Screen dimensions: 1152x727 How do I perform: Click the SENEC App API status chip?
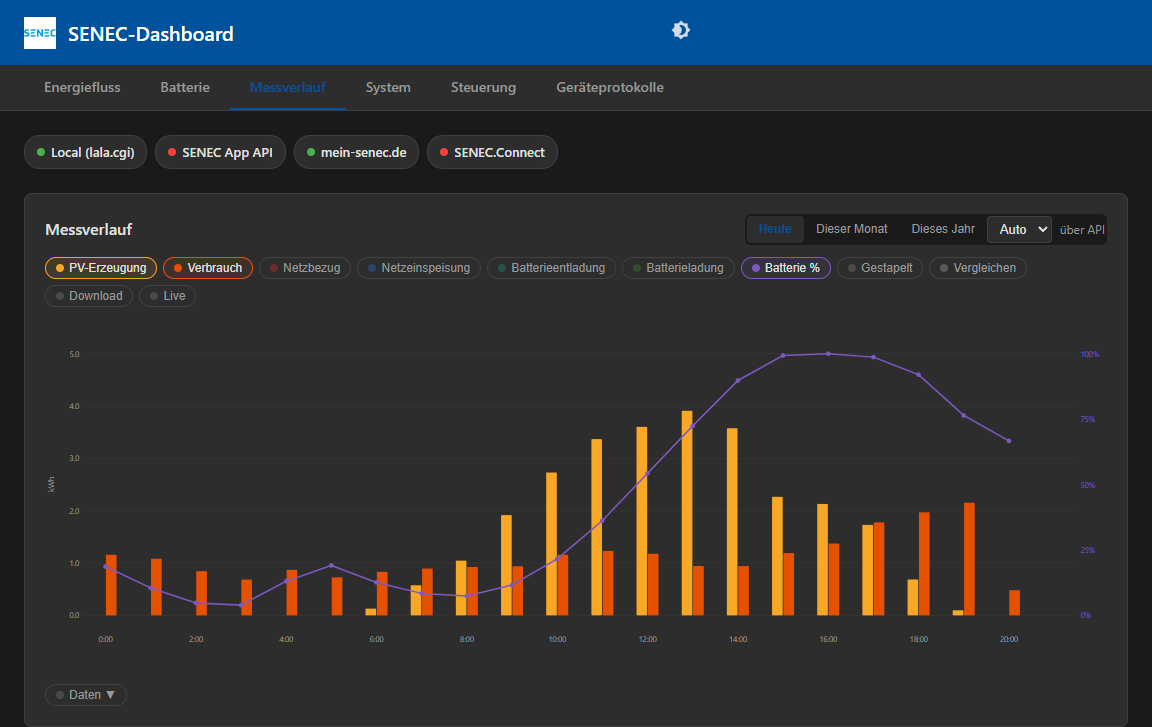coord(220,152)
